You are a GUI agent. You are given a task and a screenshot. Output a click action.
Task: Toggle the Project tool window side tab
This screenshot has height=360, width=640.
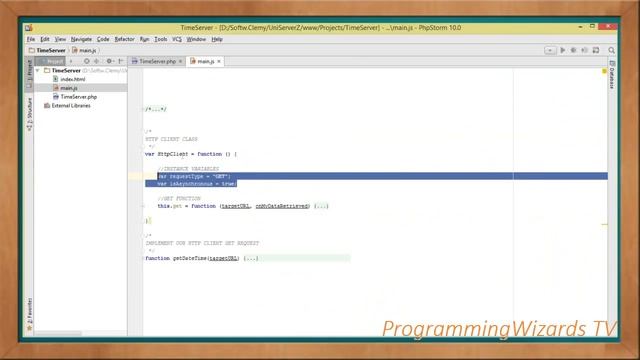29,75
